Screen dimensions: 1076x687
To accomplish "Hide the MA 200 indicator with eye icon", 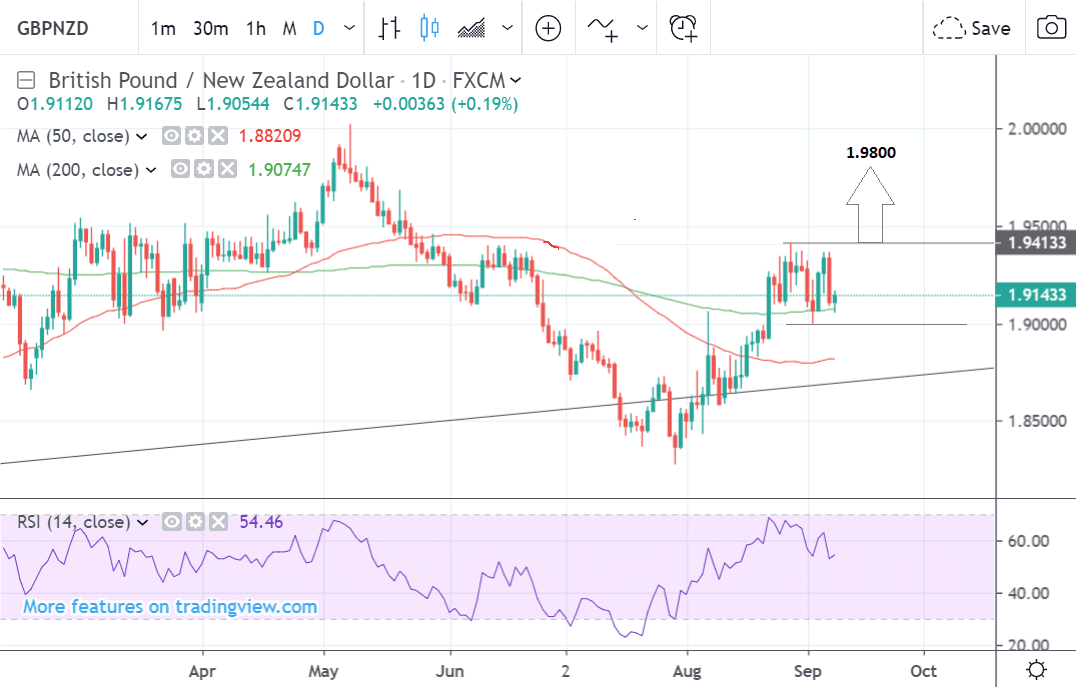I will pyautogui.click(x=180, y=169).
